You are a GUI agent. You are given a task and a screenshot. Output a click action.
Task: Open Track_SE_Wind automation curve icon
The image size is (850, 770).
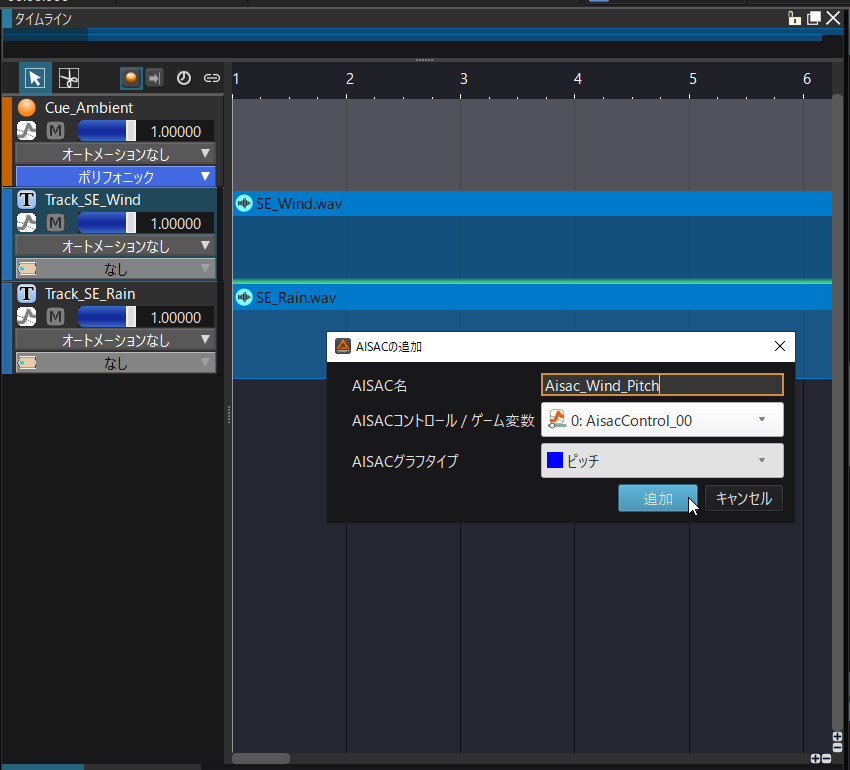27,223
